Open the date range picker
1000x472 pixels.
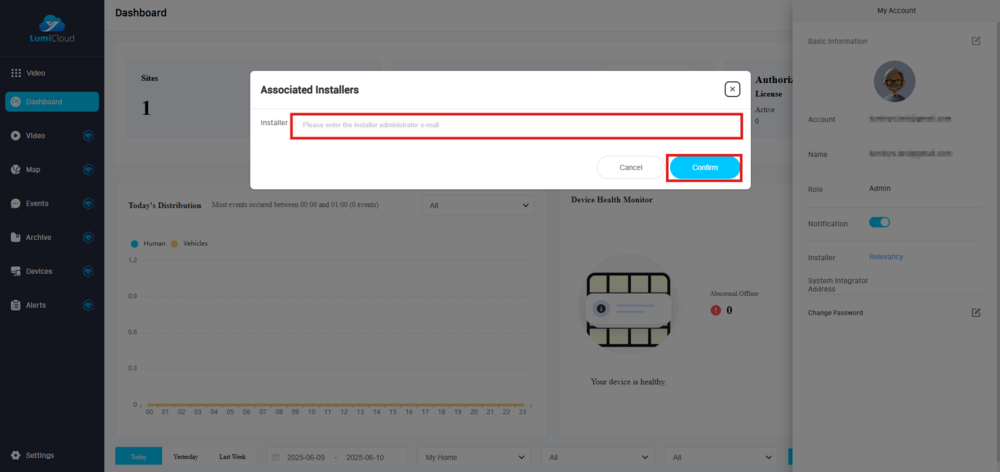(x=337, y=457)
